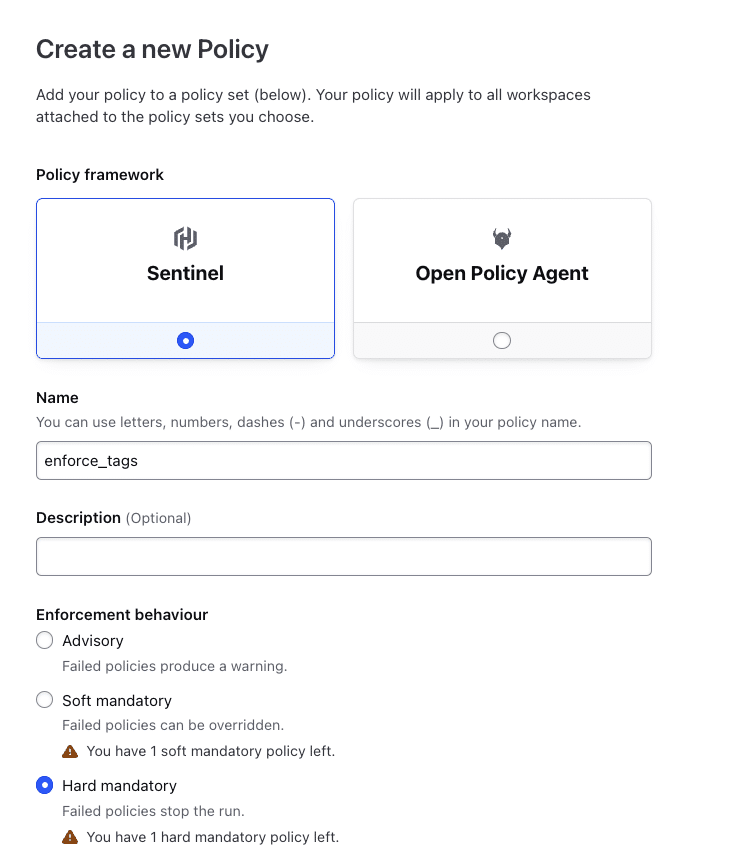The height and width of the screenshot is (860, 744).
Task: Choose Advisory enforcement behaviour
Action: pos(44,640)
